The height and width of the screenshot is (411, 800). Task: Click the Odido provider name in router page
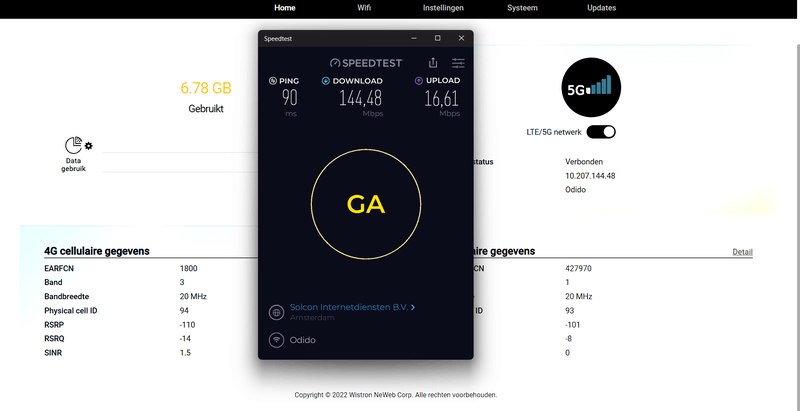(576, 190)
